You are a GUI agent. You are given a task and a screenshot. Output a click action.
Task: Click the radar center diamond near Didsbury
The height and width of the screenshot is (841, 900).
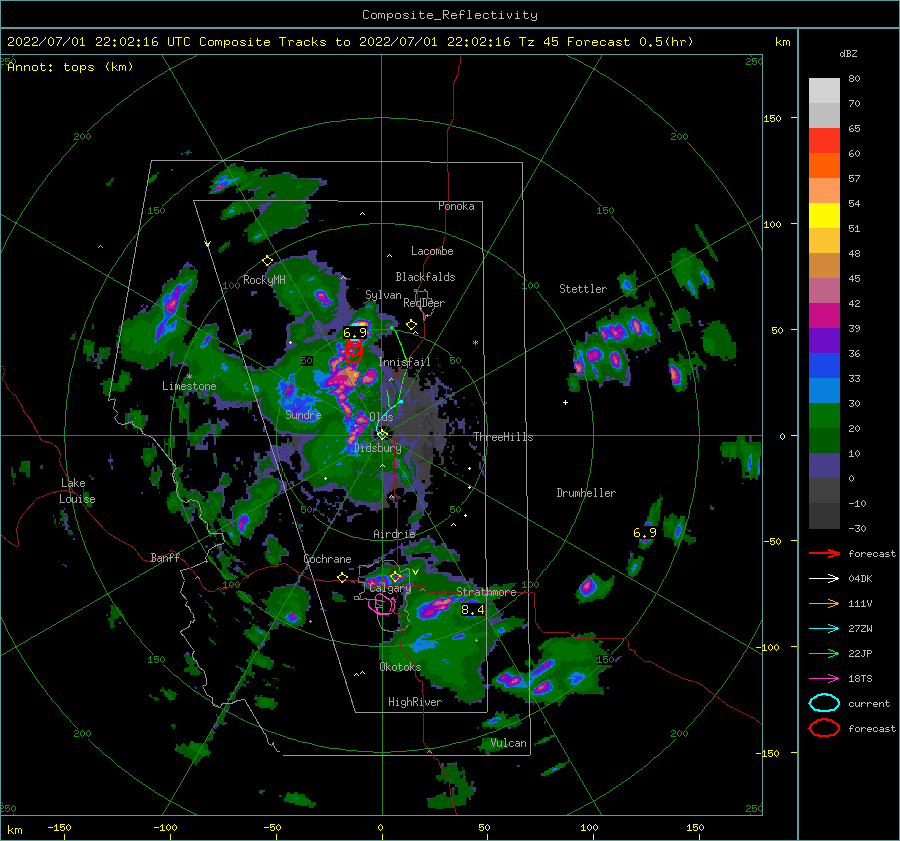[x=382, y=435]
